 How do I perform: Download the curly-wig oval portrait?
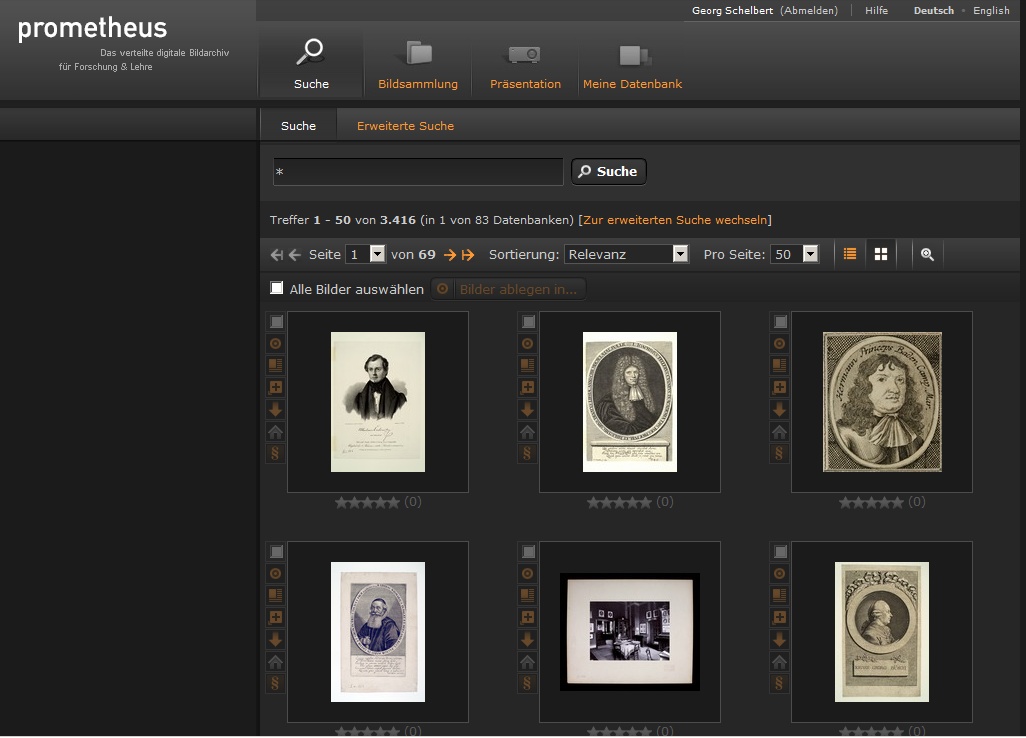527,410
